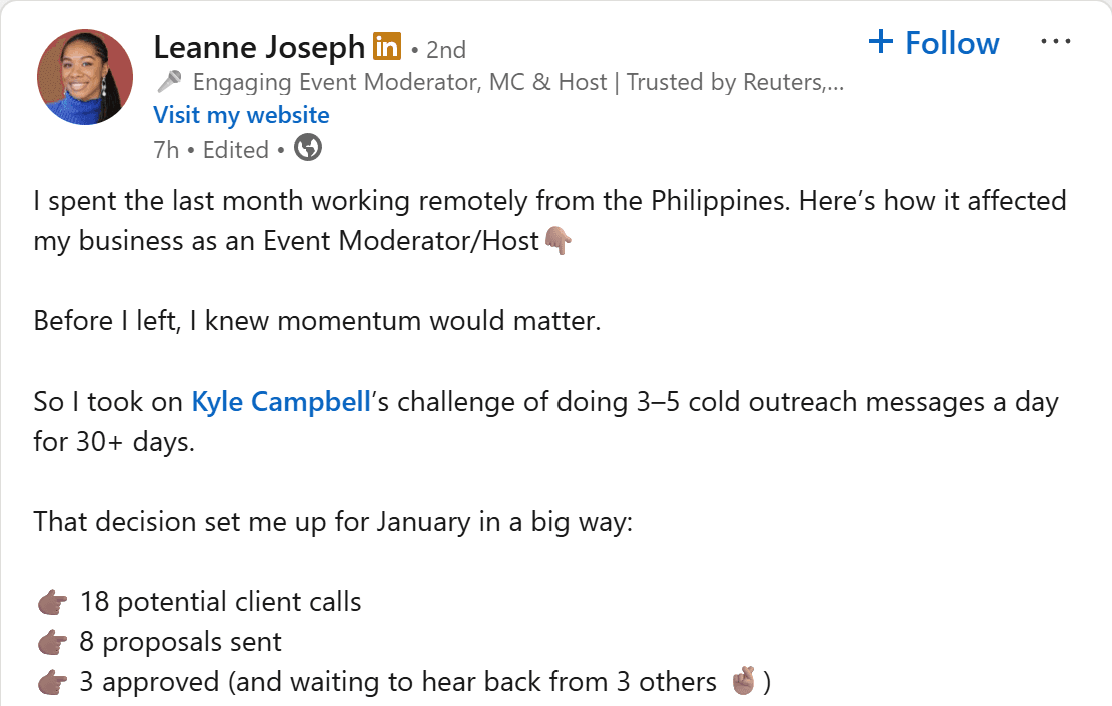The image size is (1112, 706).
Task: Click the plus sign on the Follow control
Action: (881, 42)
